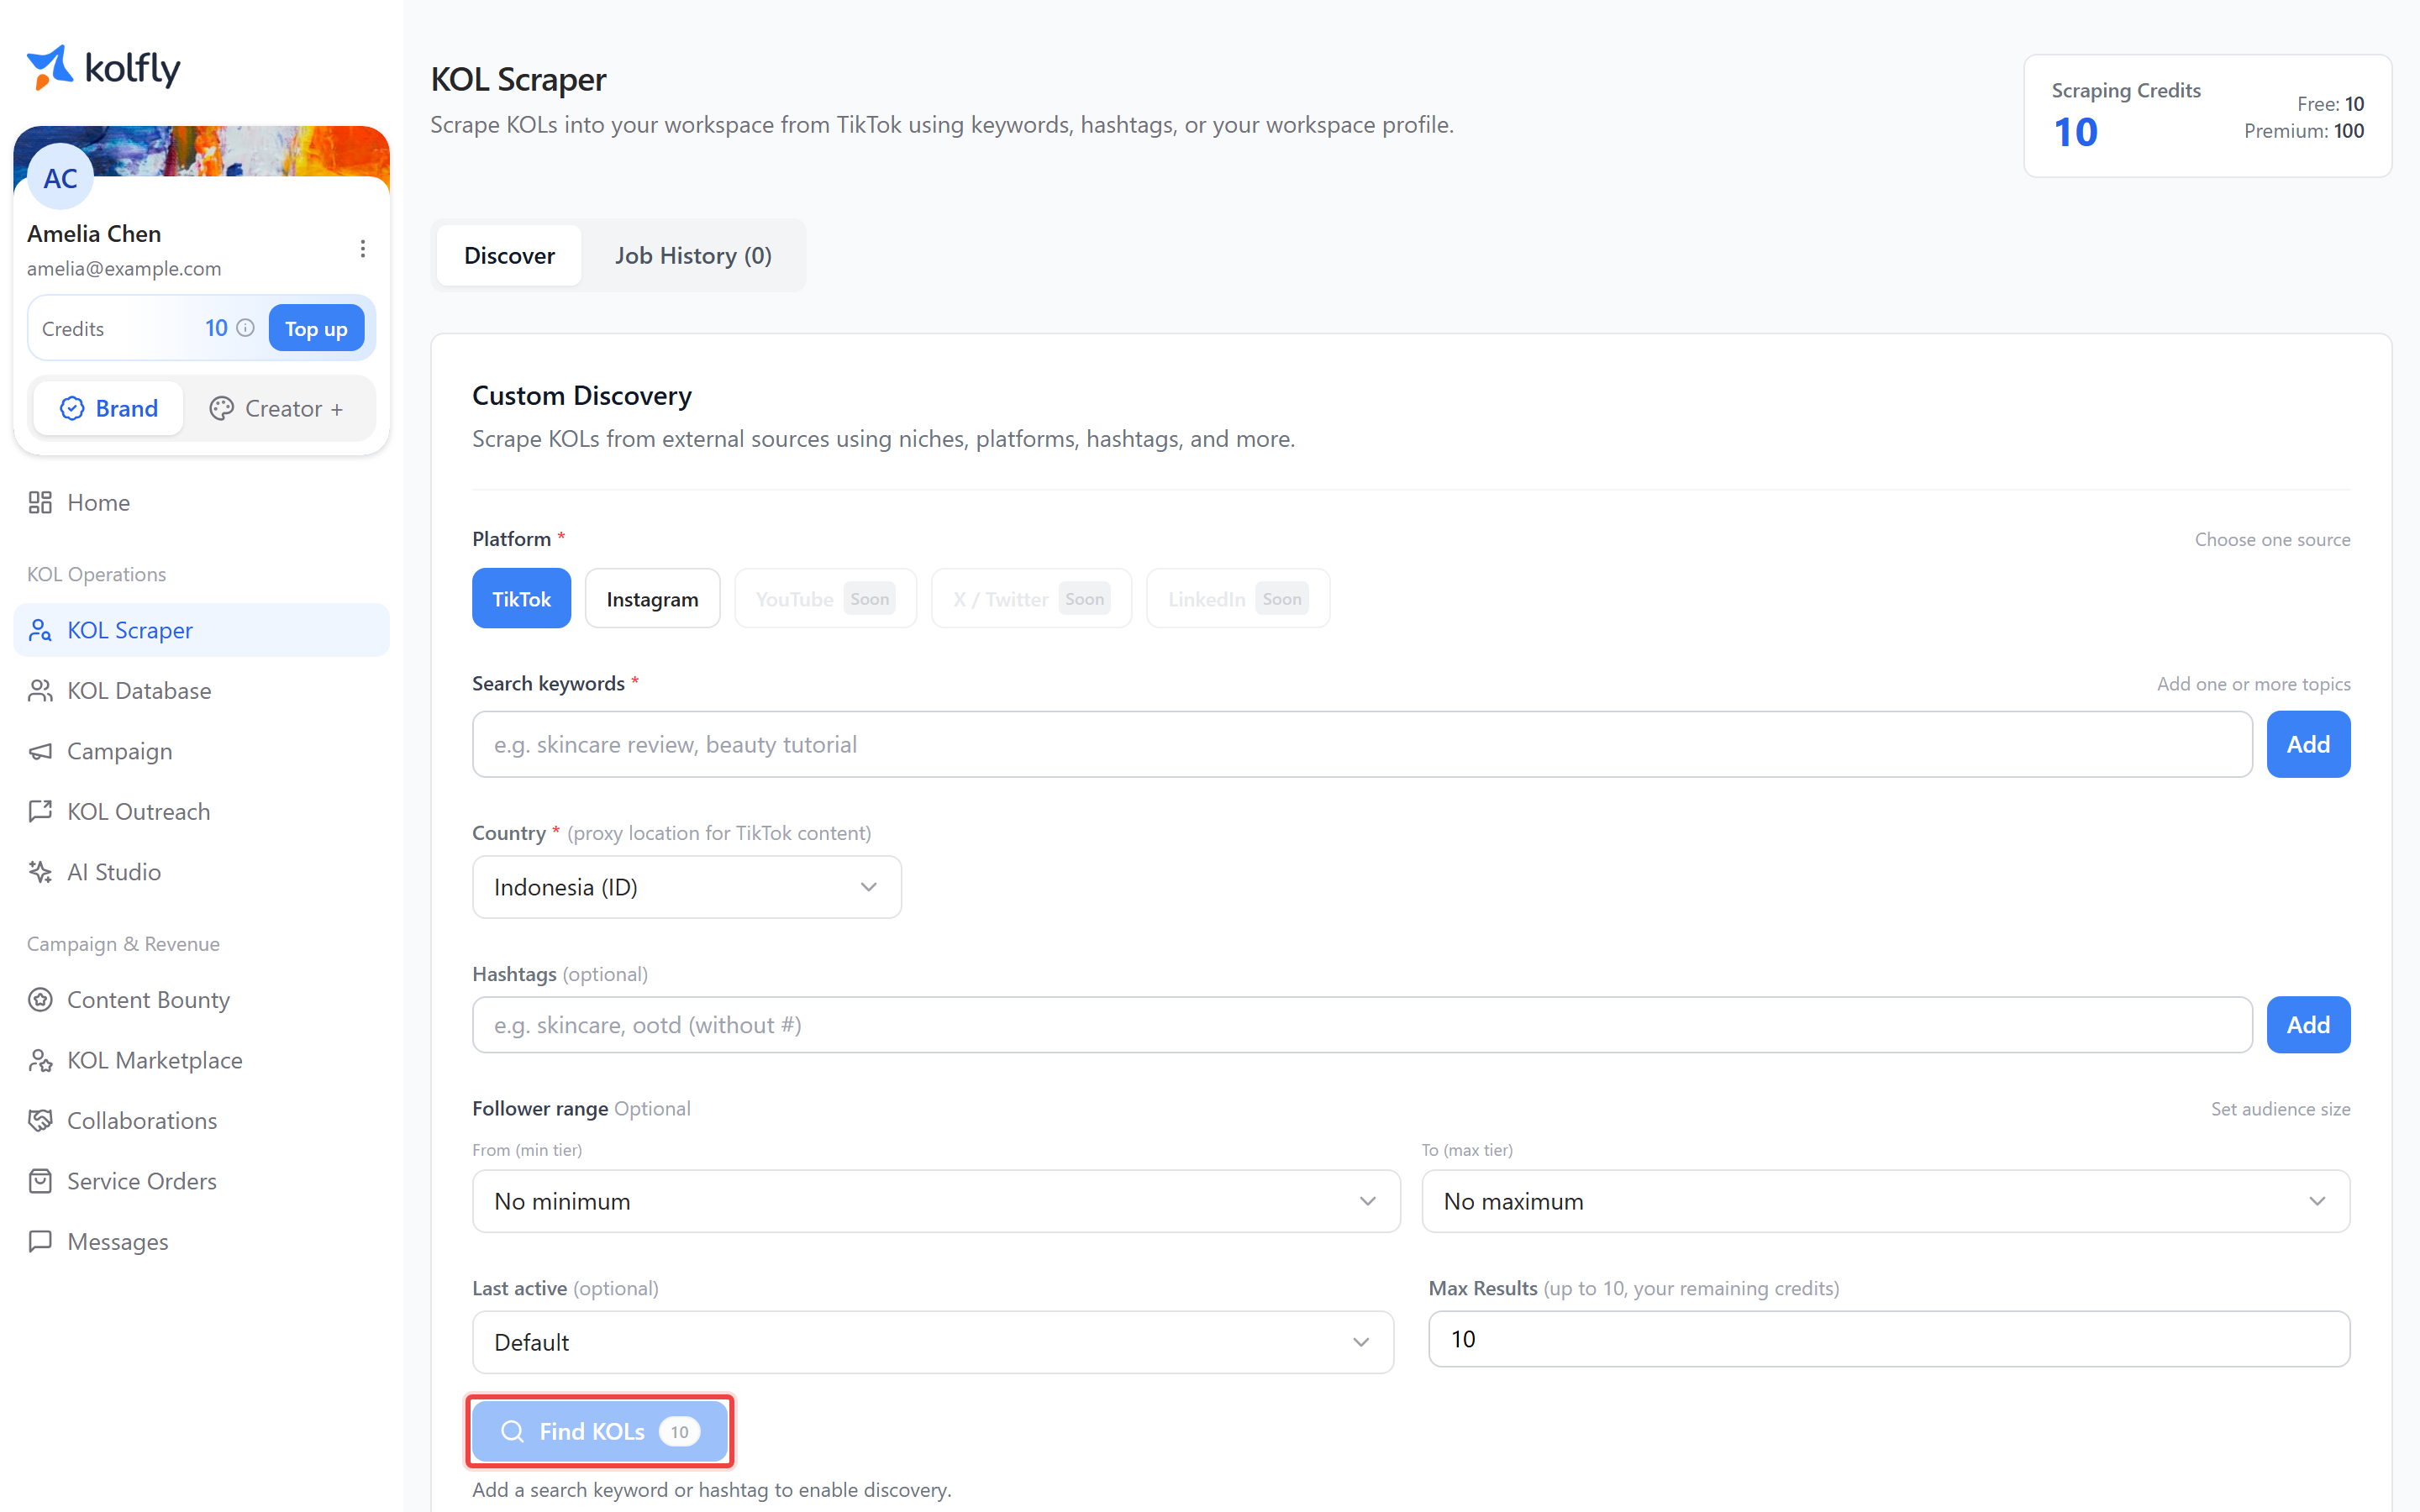Open the three-dot menu beside Amelia Chen
The image size is (2420, 1512).
(363, 248)
